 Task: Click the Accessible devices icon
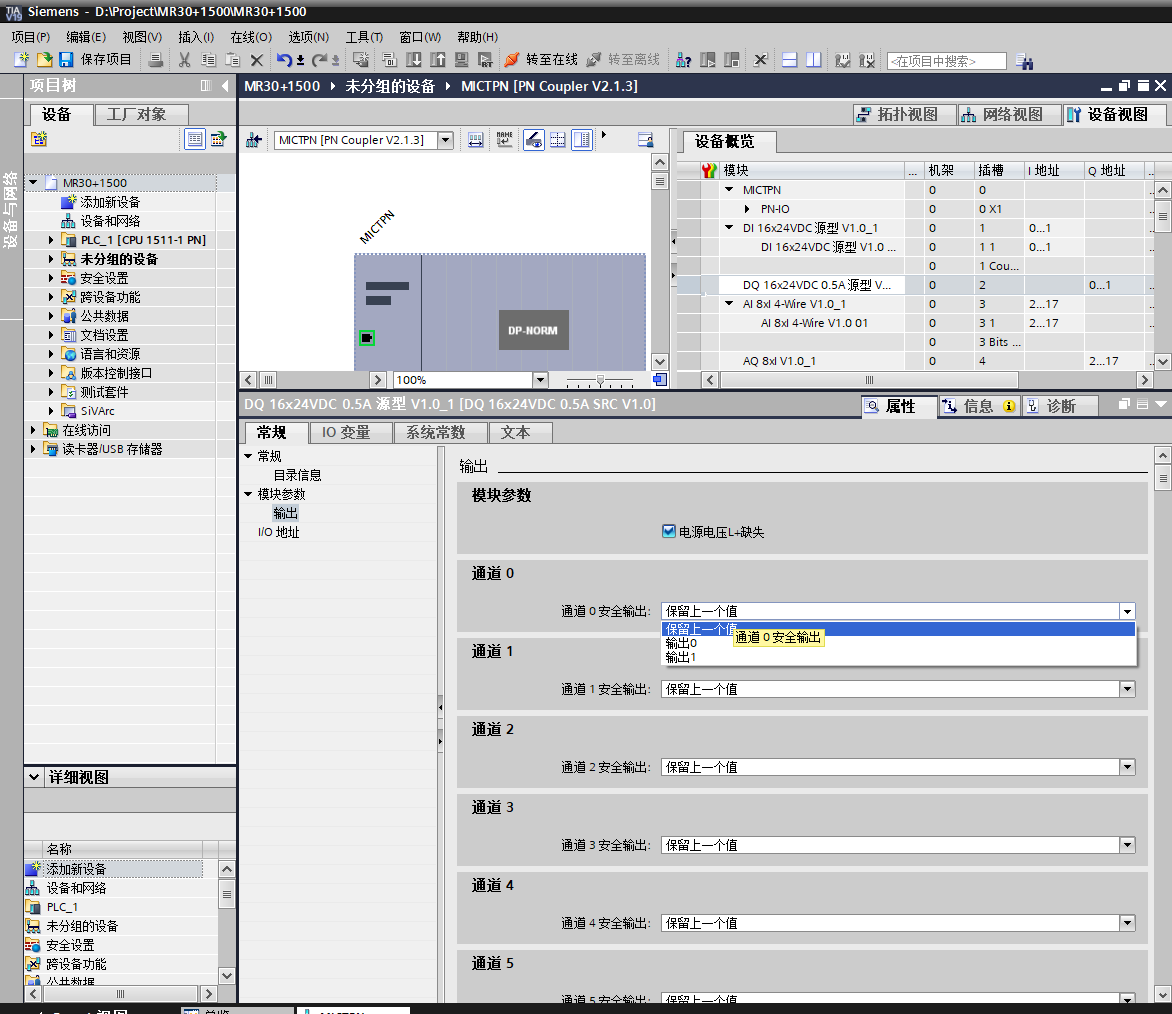[683, 60]
